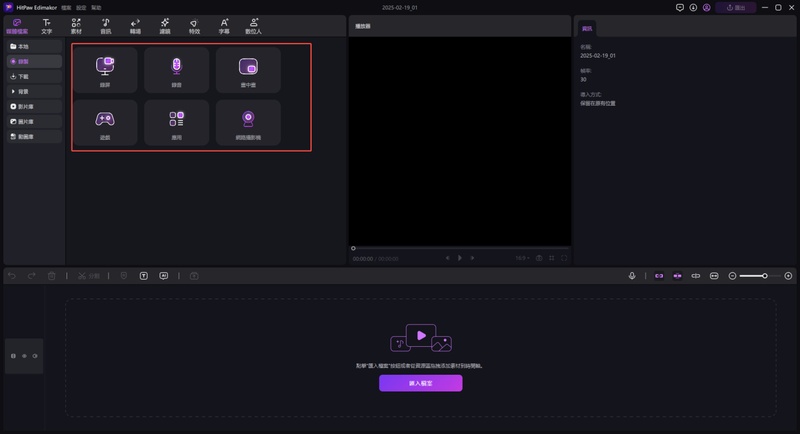800x434 pixels.
Task: Click the Export button in title bar
Action: tap(736, 8)
